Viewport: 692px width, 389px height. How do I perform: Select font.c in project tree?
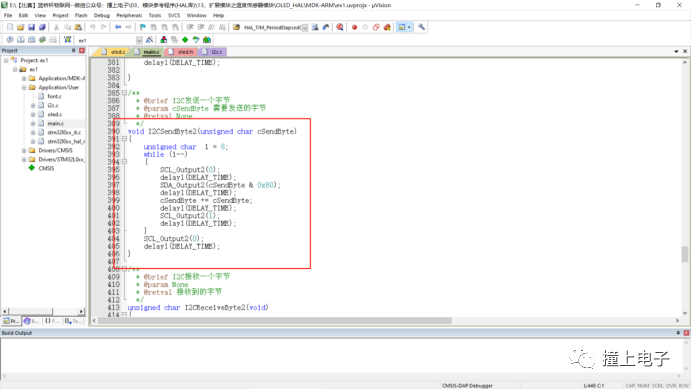(54, 96)
